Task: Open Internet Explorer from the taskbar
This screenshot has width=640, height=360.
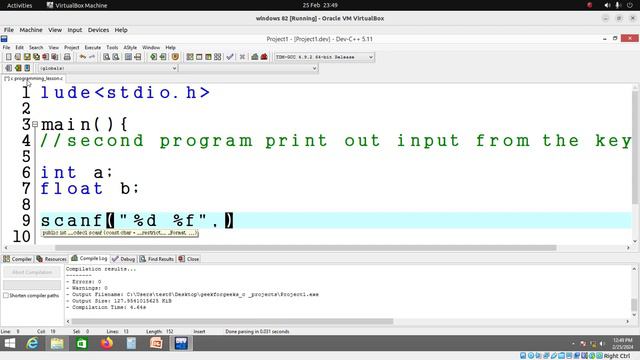Action: click(x=32, y=343)
